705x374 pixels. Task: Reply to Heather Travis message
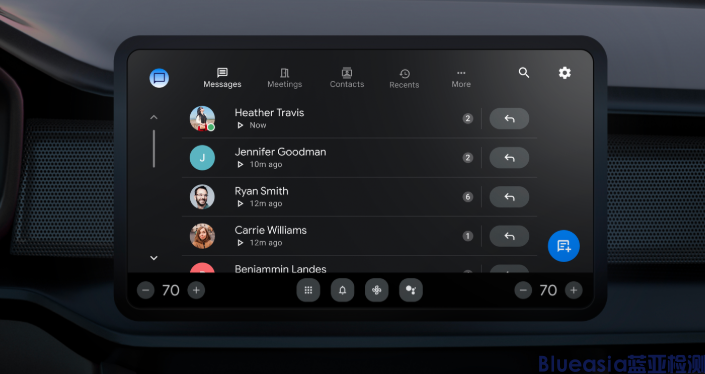[x=509, y=119]
